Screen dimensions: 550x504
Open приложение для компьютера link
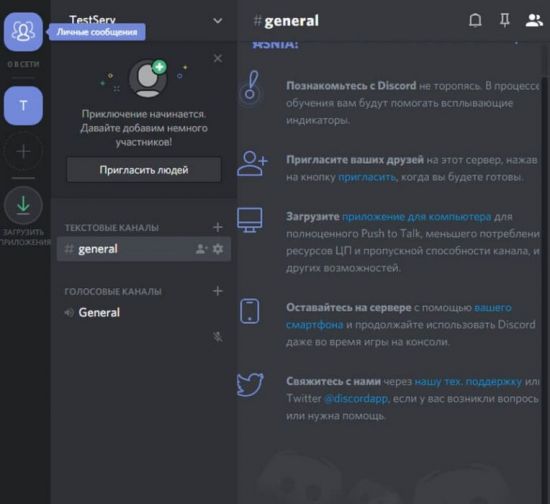coord(417,217)
